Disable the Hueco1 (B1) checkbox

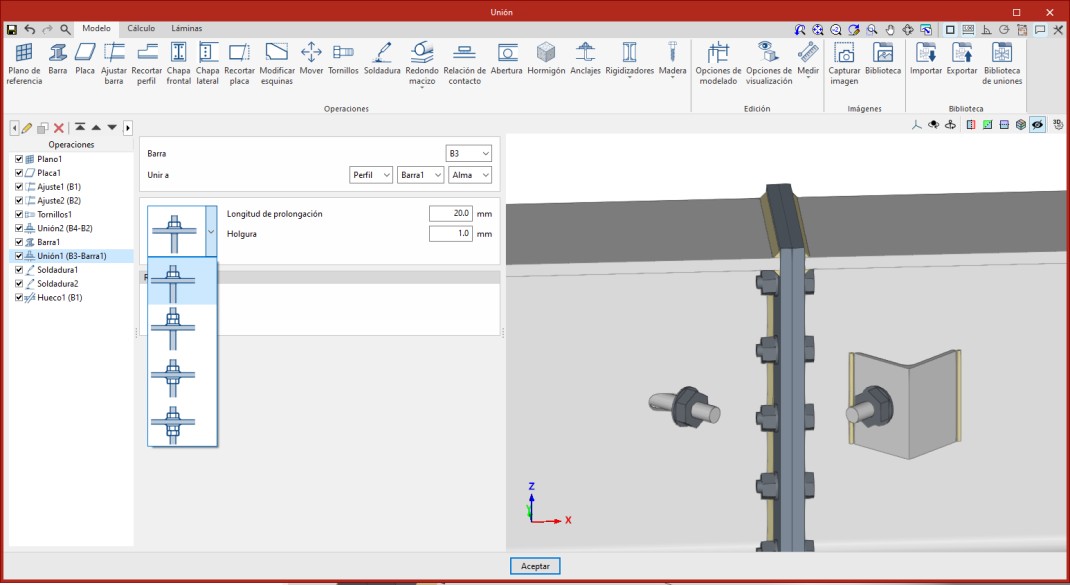click(19, 297)
